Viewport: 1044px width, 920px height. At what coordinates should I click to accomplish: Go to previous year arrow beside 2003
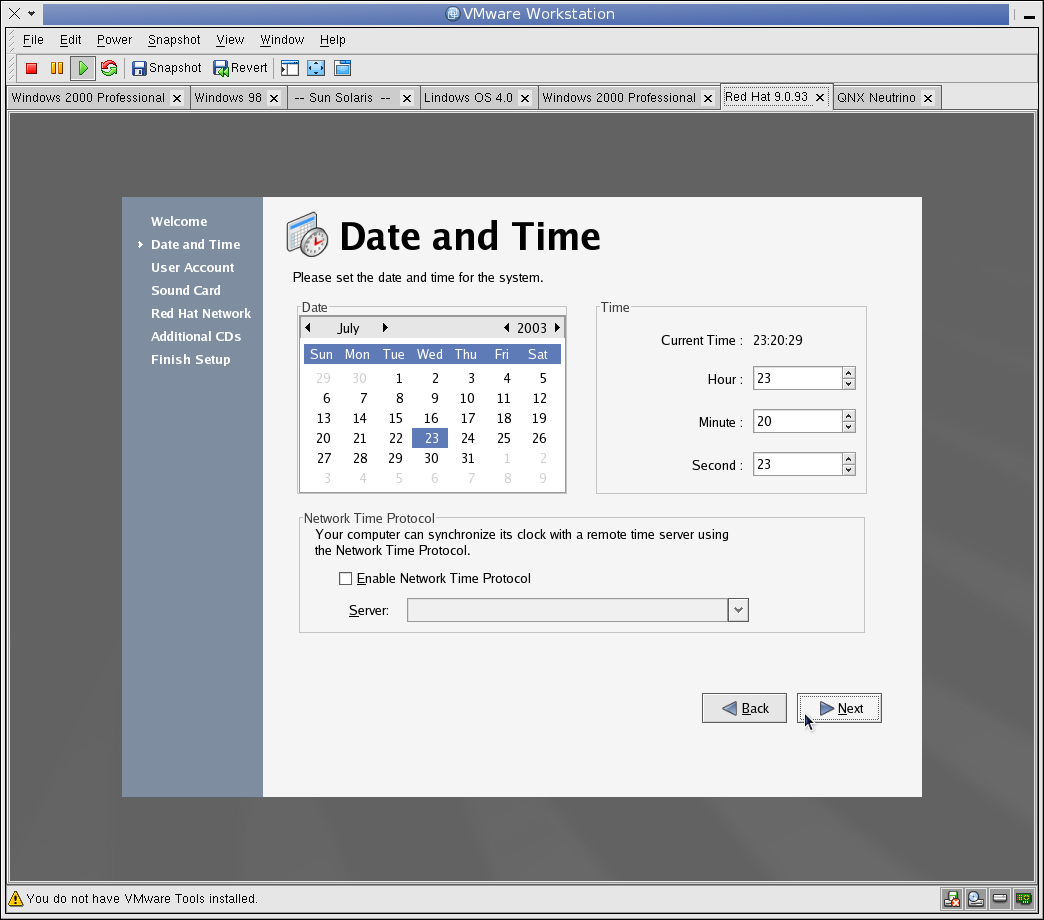(507, 328)
